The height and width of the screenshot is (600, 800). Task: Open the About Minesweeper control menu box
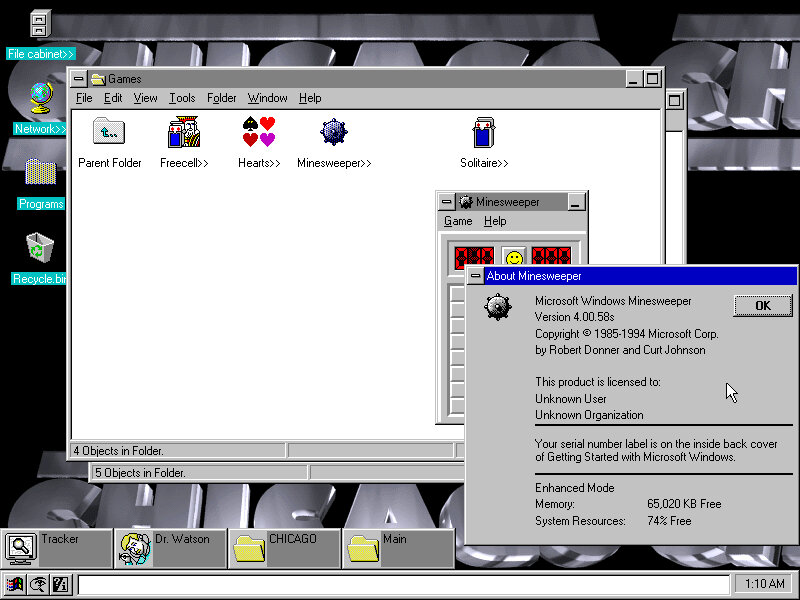[x=475, y=276]
